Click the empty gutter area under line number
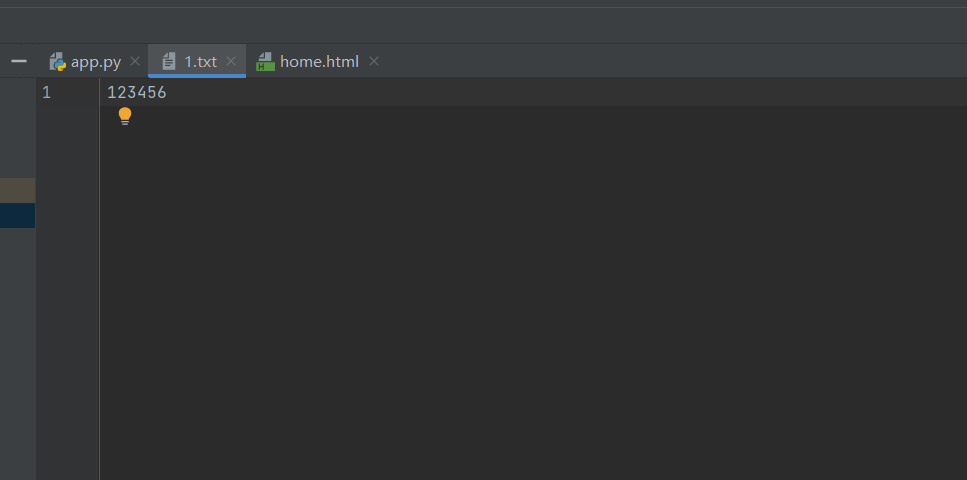Image resolution: width=967 pixels, height=480 pixels. [x=67, y=293]
